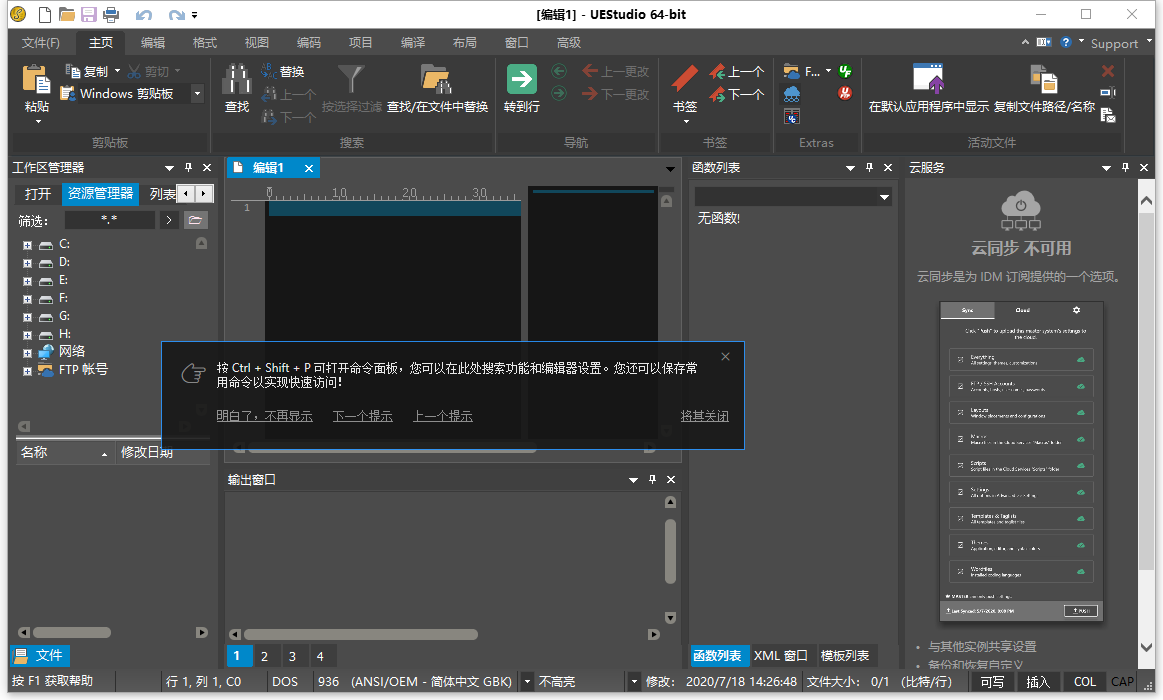Click the red X delete active file icon
Screen dimensions: 1163x700
point(1108,71)
